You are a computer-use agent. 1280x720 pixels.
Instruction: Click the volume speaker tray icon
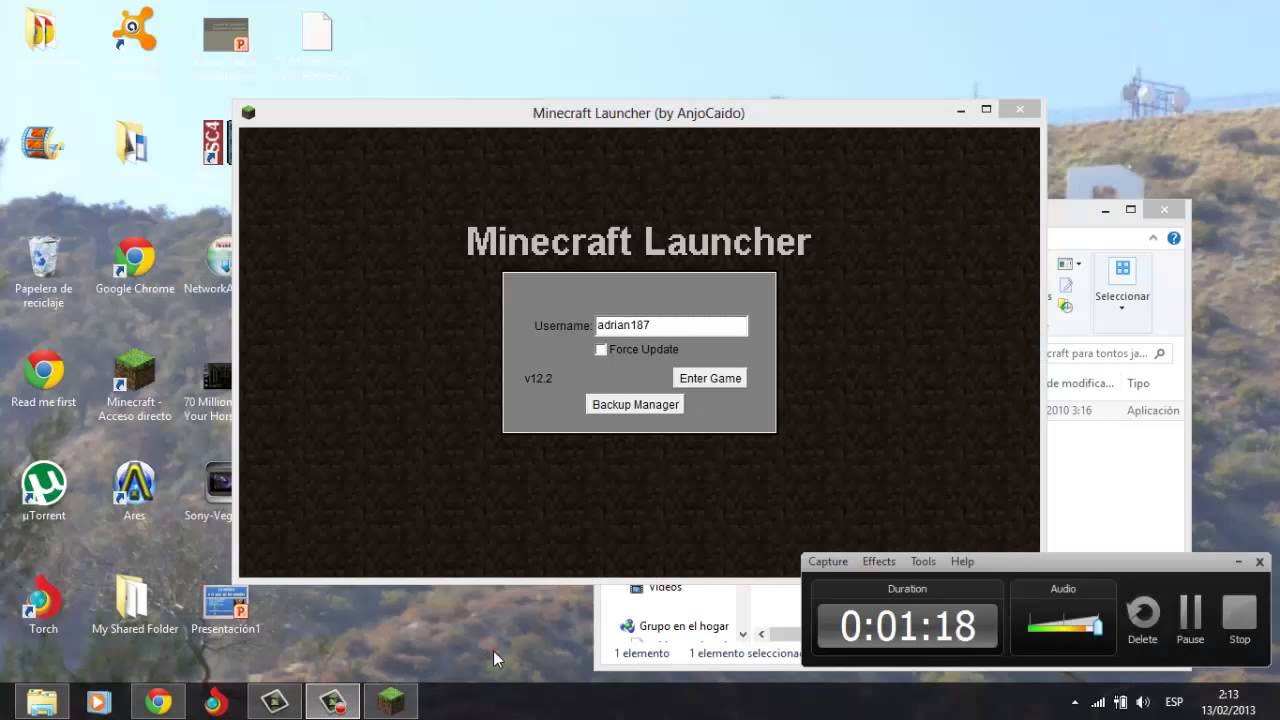1143,702
